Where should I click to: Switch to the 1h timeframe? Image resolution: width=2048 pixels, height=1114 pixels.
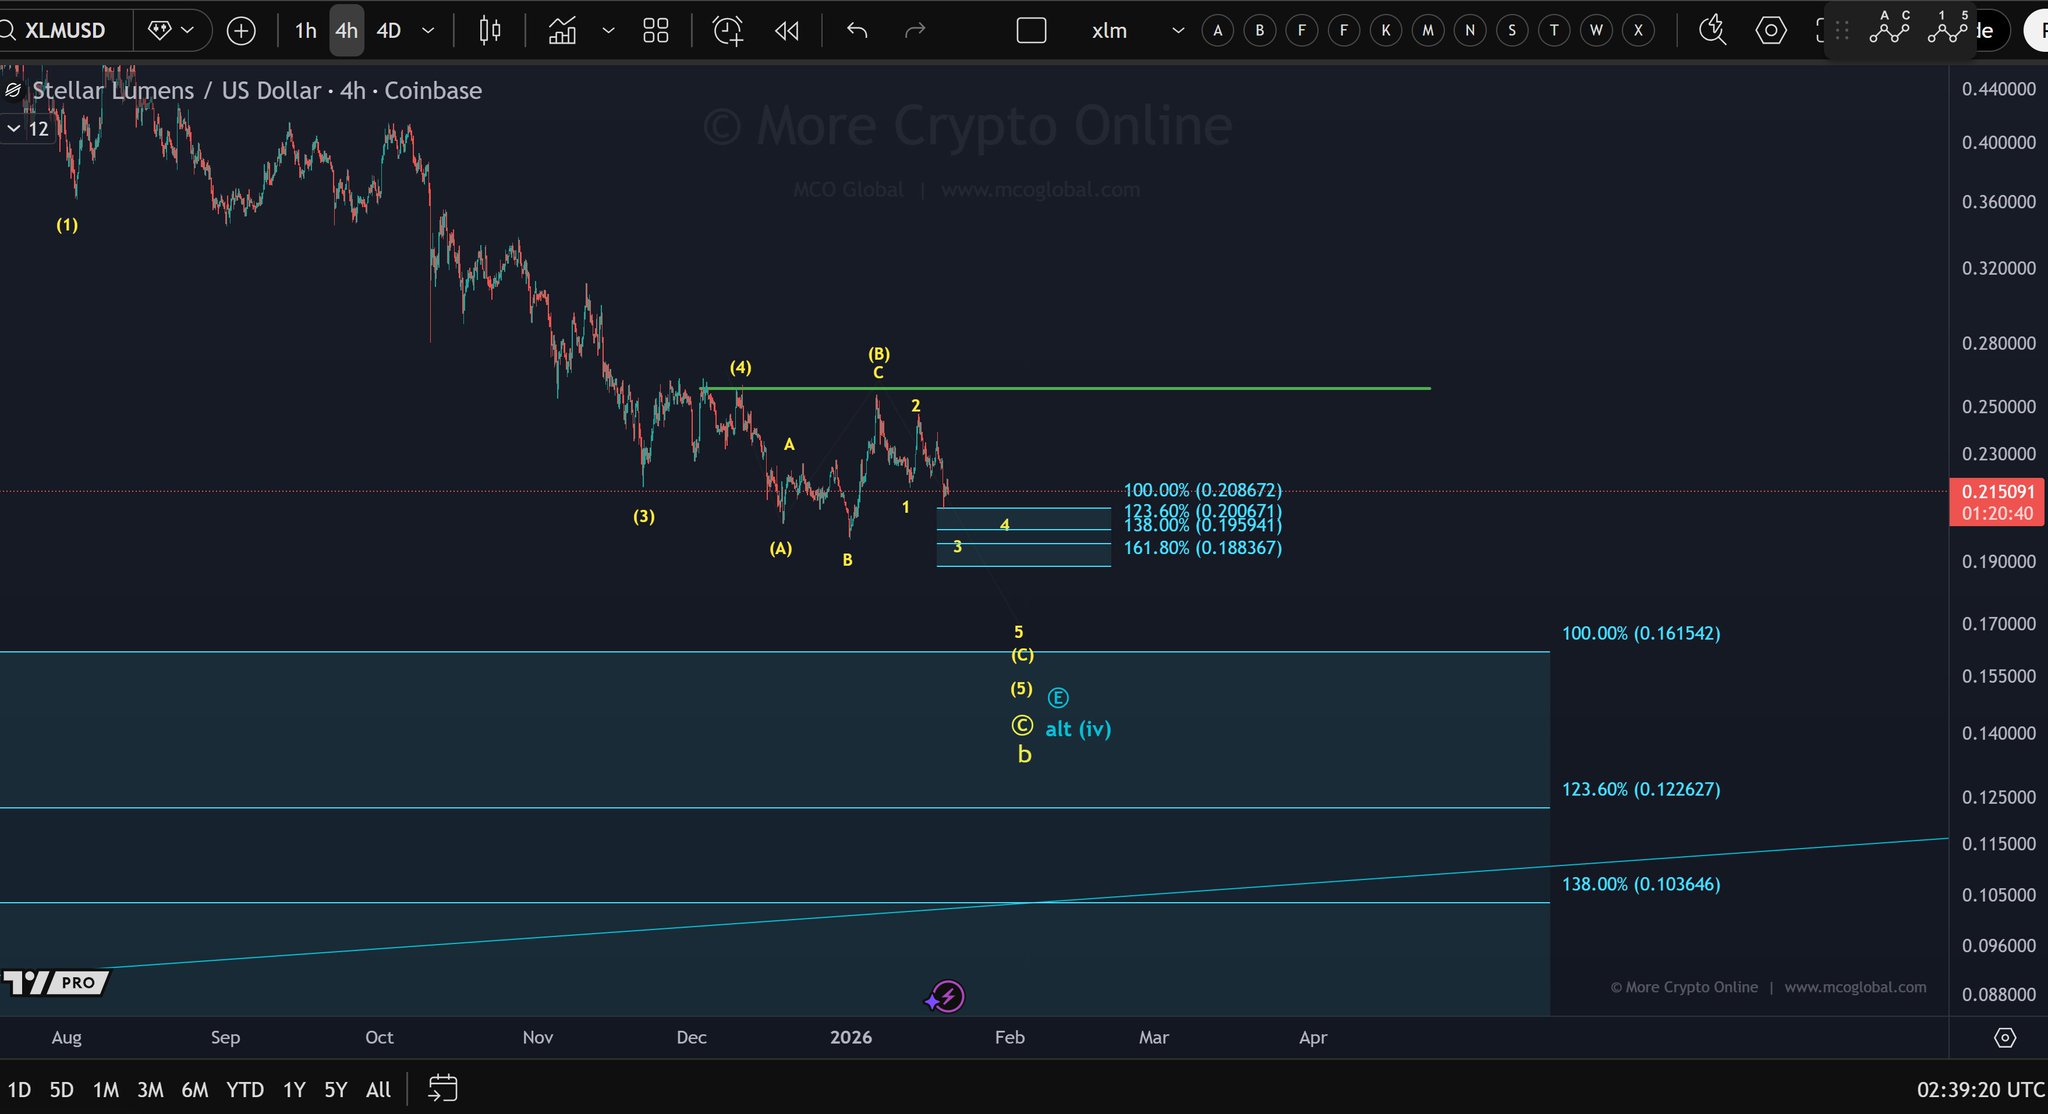(305, 31)
